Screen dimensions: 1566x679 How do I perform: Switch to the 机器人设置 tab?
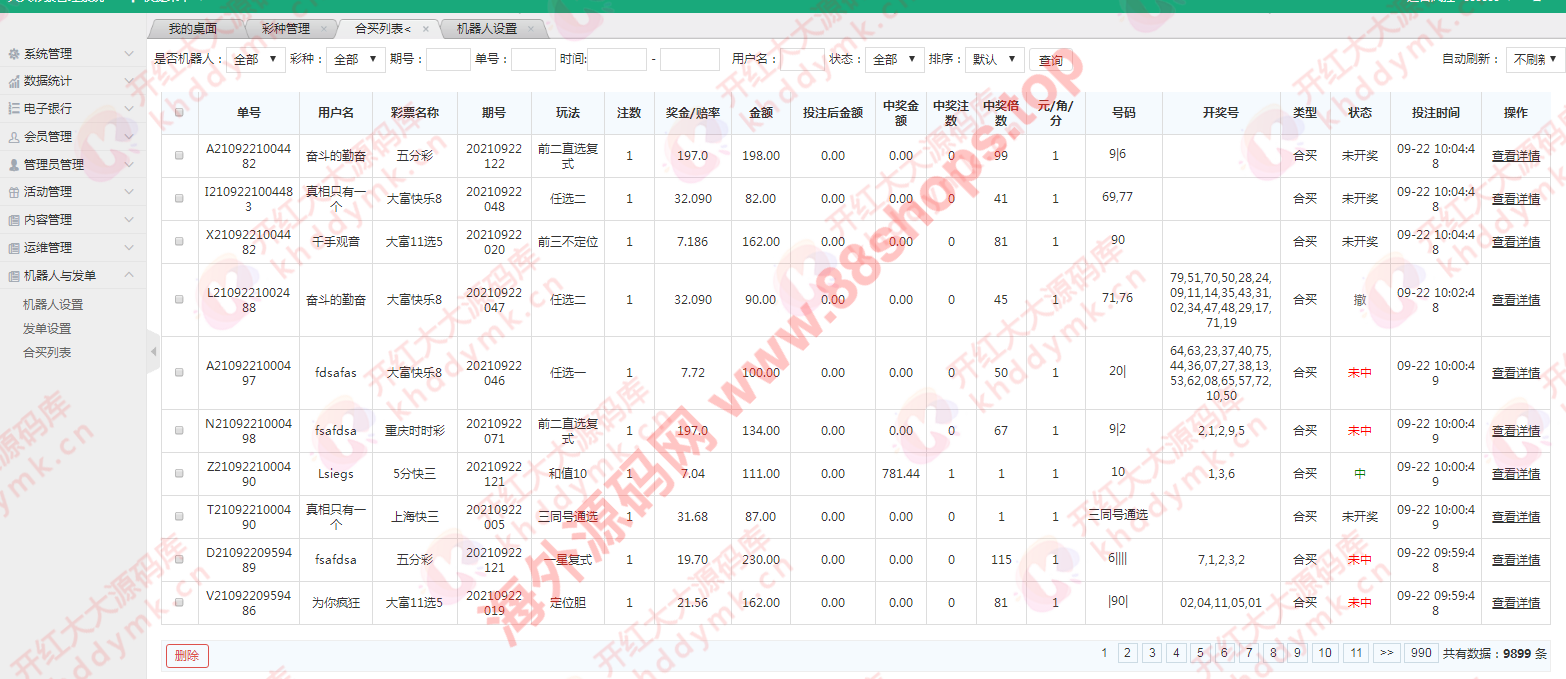click(x=479, y=29)
